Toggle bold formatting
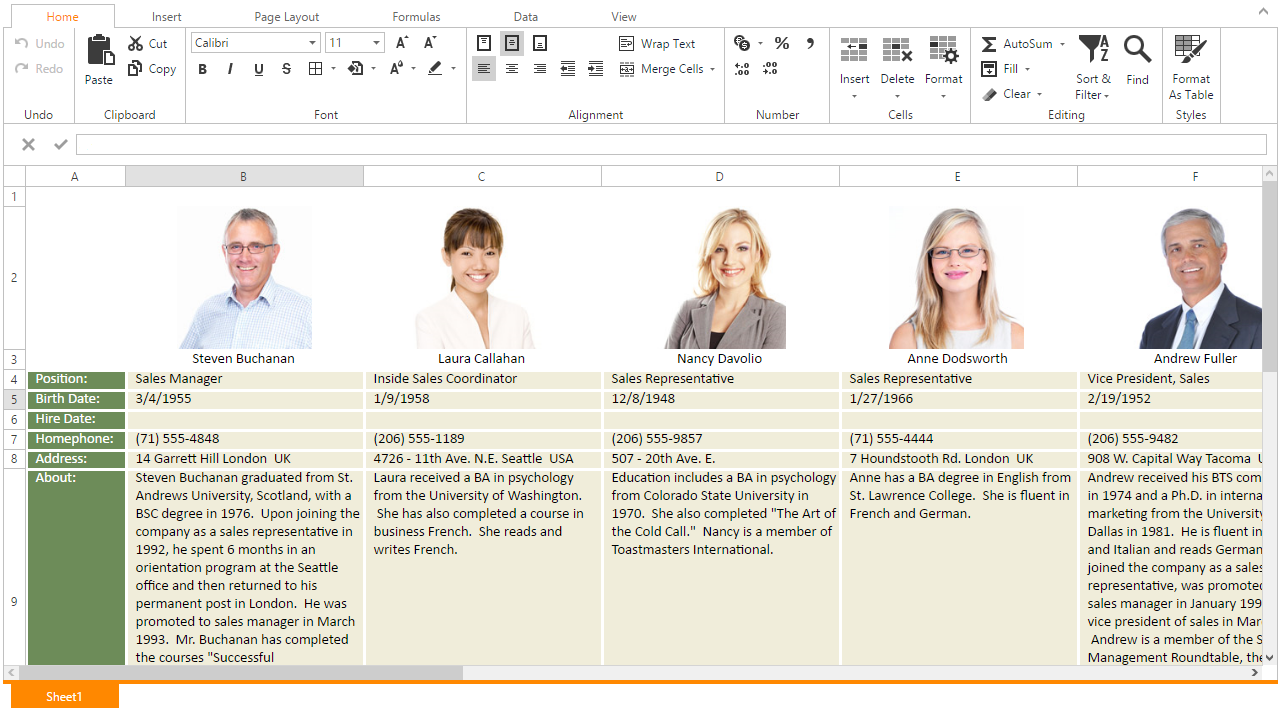This screenshot has height=721, width=1281. click(x=203, y=69)
